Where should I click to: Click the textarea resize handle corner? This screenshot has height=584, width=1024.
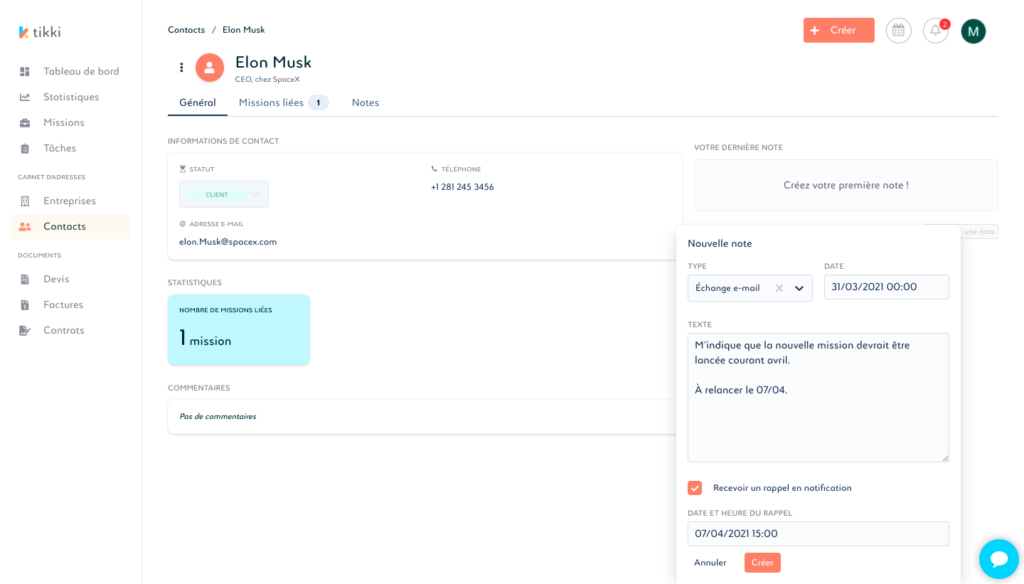[x=945, y=458]
